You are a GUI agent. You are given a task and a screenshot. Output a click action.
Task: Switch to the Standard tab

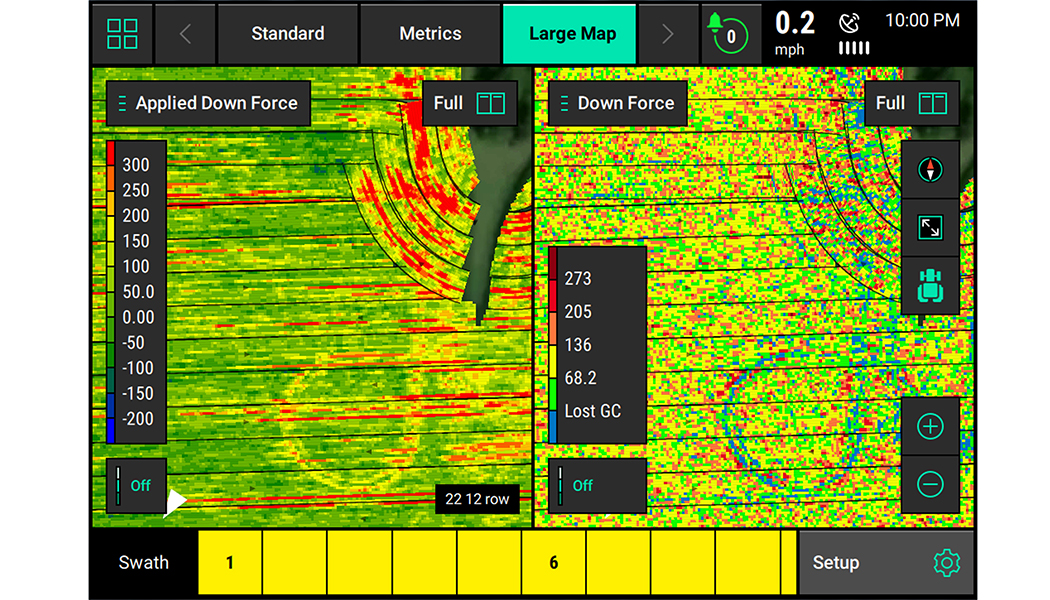[288, 33]
